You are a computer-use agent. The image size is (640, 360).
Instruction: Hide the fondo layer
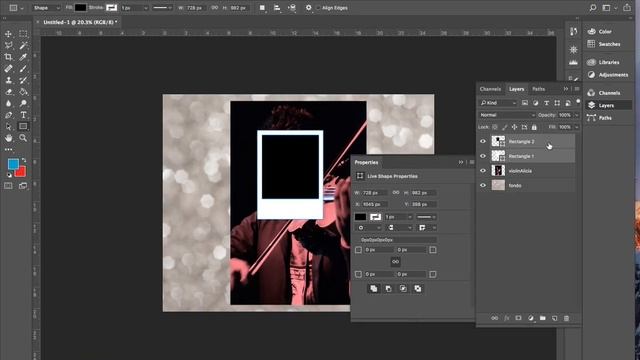tap(483, 185)
